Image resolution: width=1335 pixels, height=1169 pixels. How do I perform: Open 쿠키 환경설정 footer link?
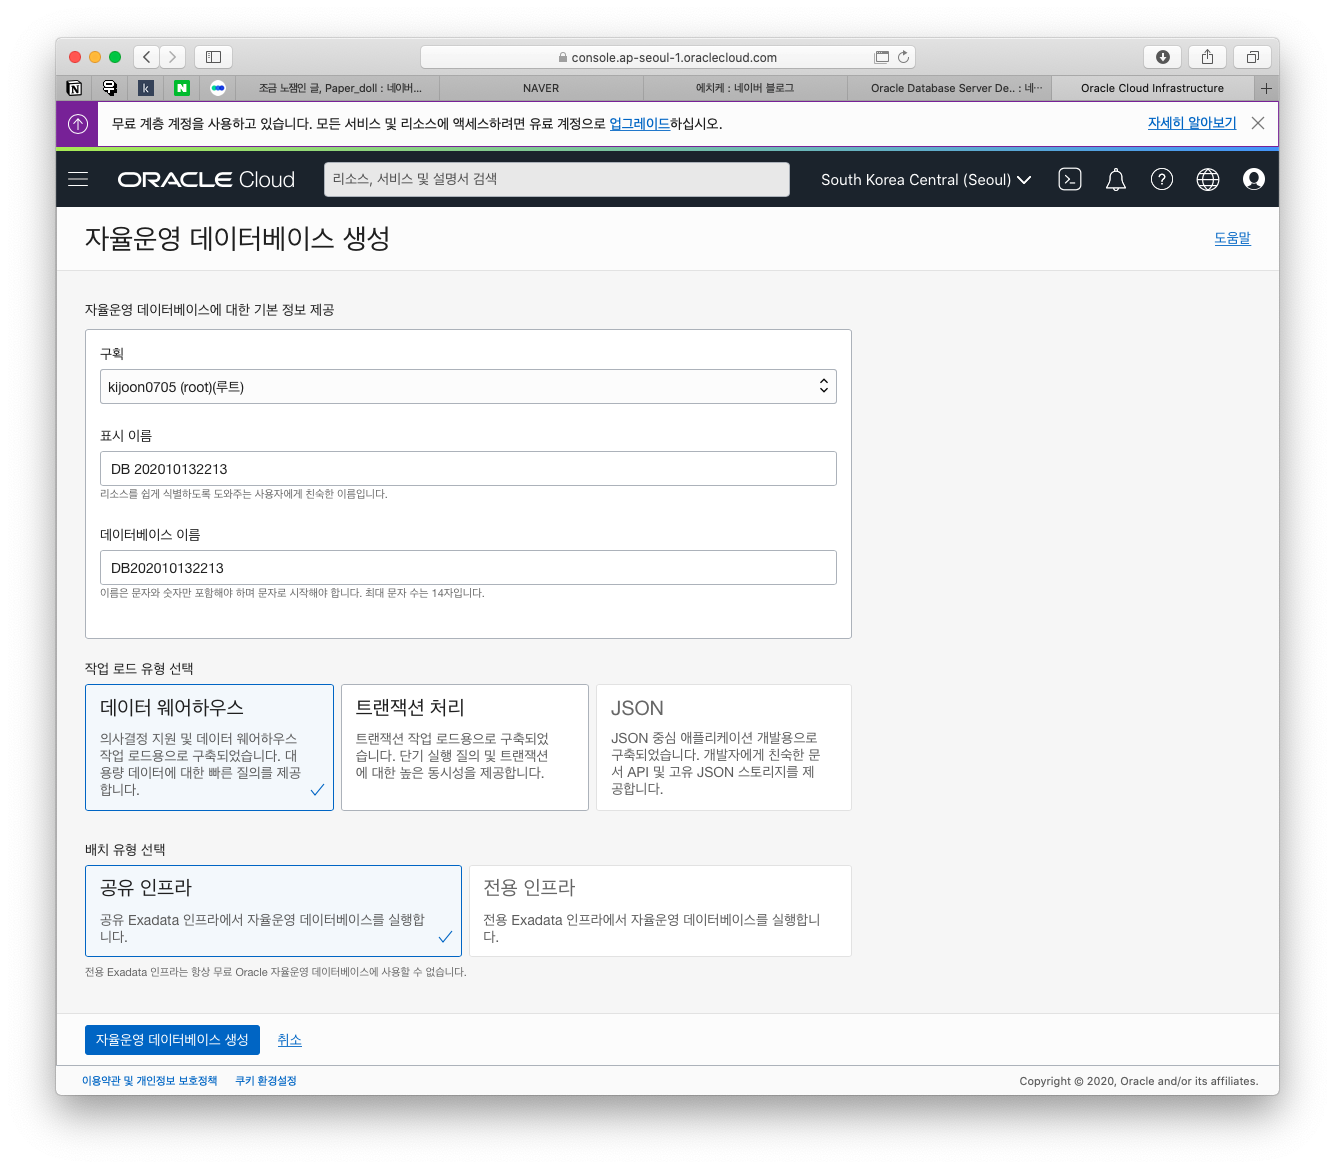coord(266,1081)
